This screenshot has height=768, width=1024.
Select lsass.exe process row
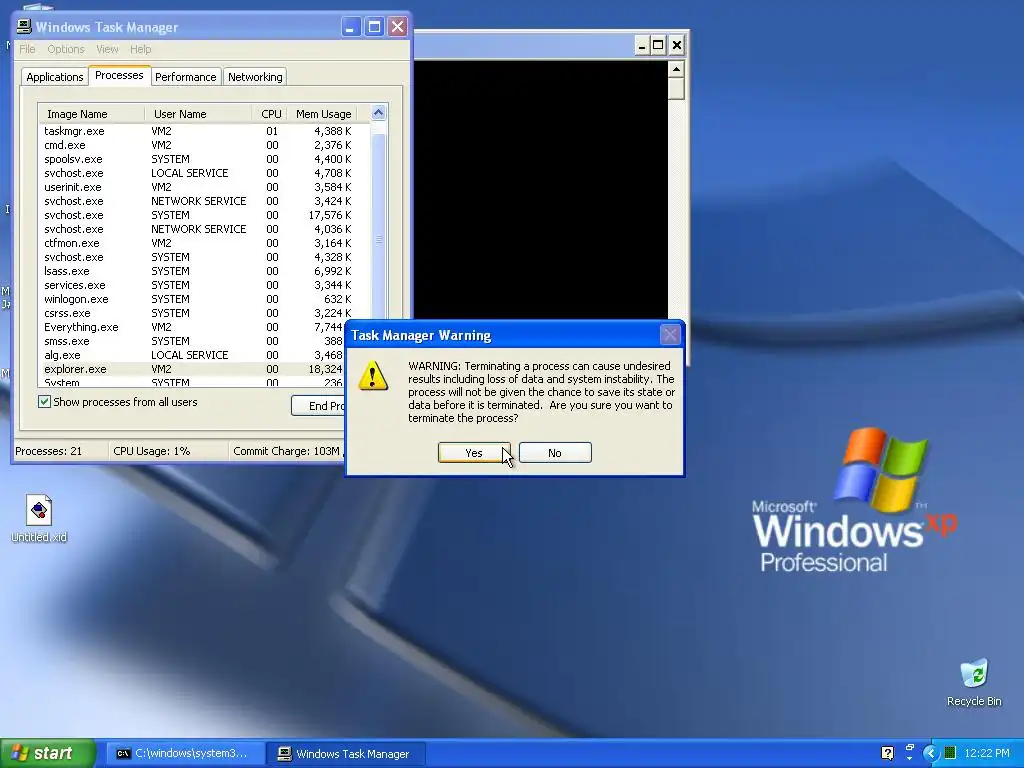(204, 271)
